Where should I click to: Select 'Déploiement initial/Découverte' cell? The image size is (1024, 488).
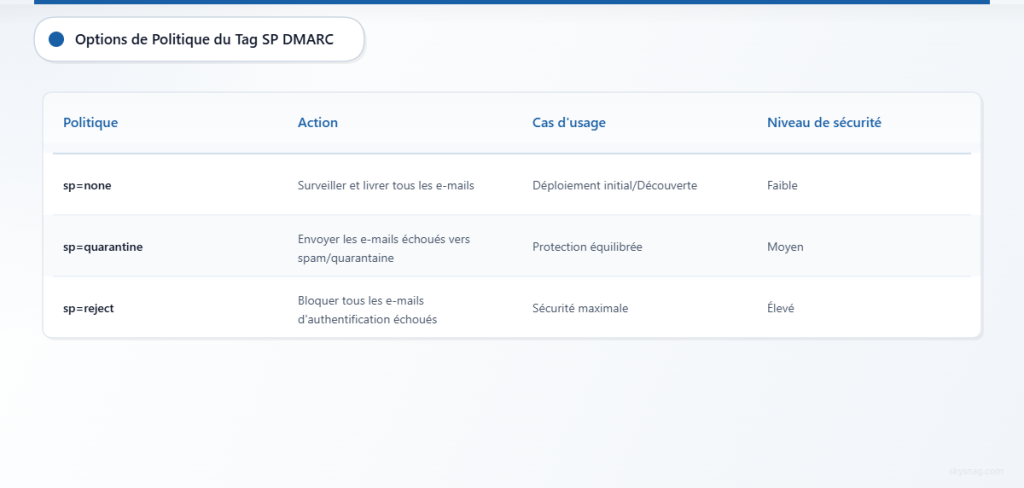coord(615,186)
